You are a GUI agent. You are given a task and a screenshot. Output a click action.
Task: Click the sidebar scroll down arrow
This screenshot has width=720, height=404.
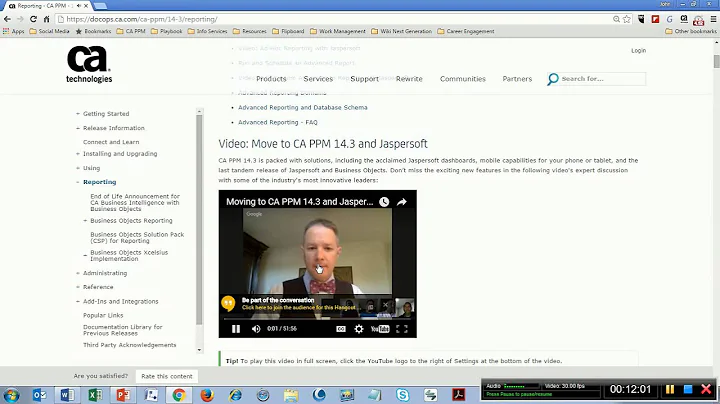[199, 350]
